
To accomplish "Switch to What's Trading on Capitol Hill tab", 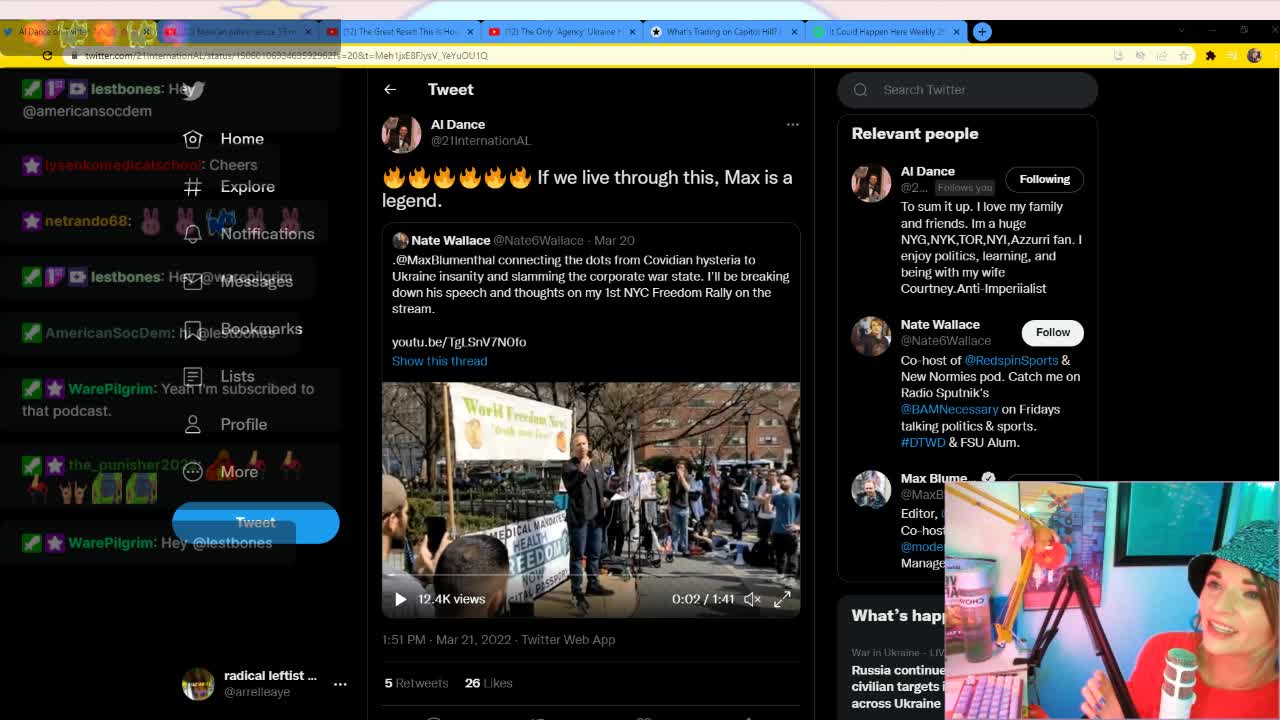I will [x=724, y=32].
